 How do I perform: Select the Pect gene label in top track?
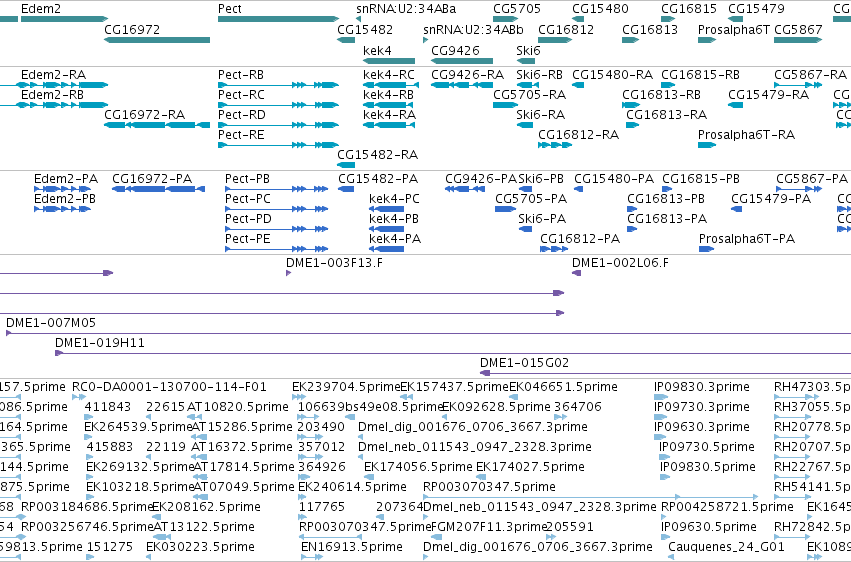point(230,9)
